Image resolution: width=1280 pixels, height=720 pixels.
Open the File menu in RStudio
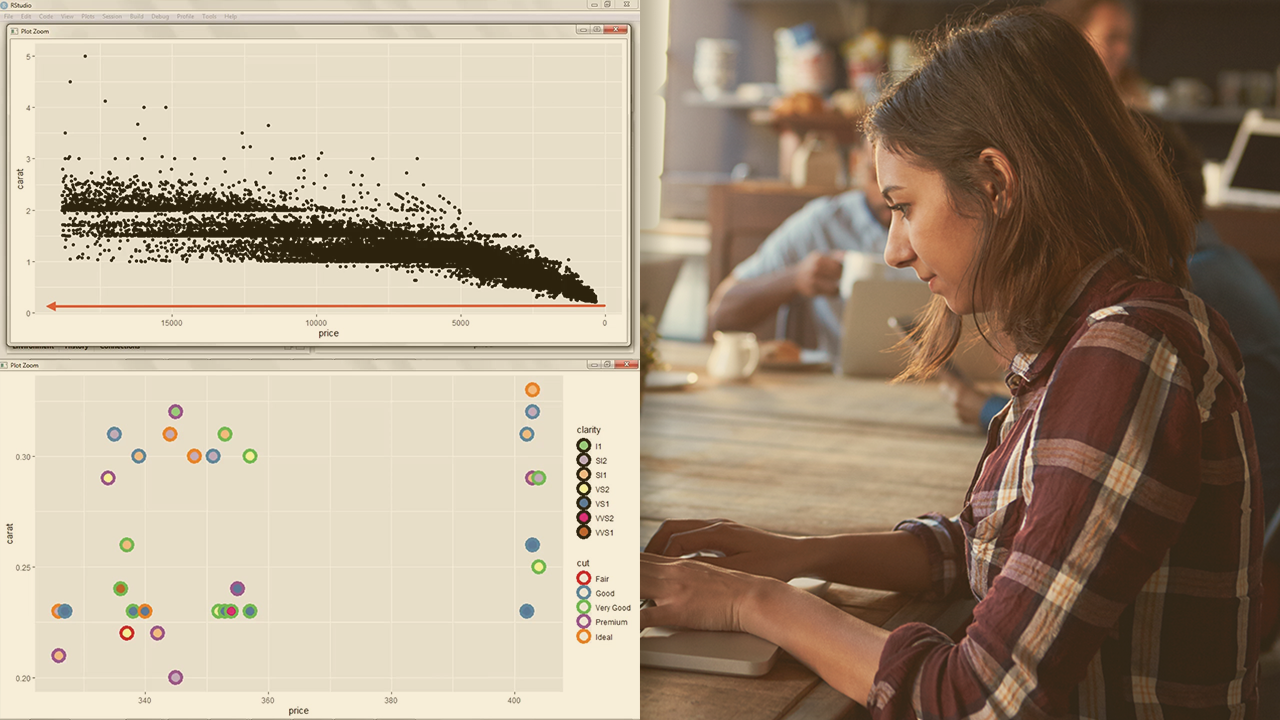pyautogui.click(x=9, y=17)
